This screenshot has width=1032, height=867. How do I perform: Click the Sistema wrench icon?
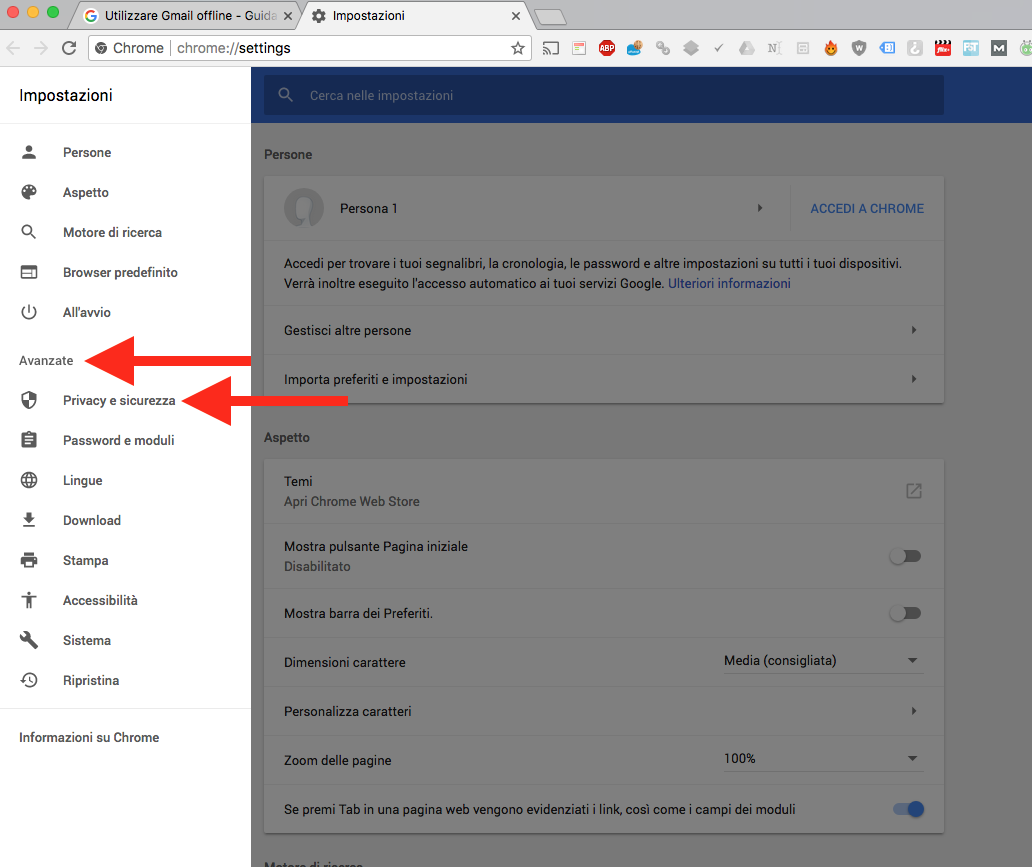pos(29,640)
